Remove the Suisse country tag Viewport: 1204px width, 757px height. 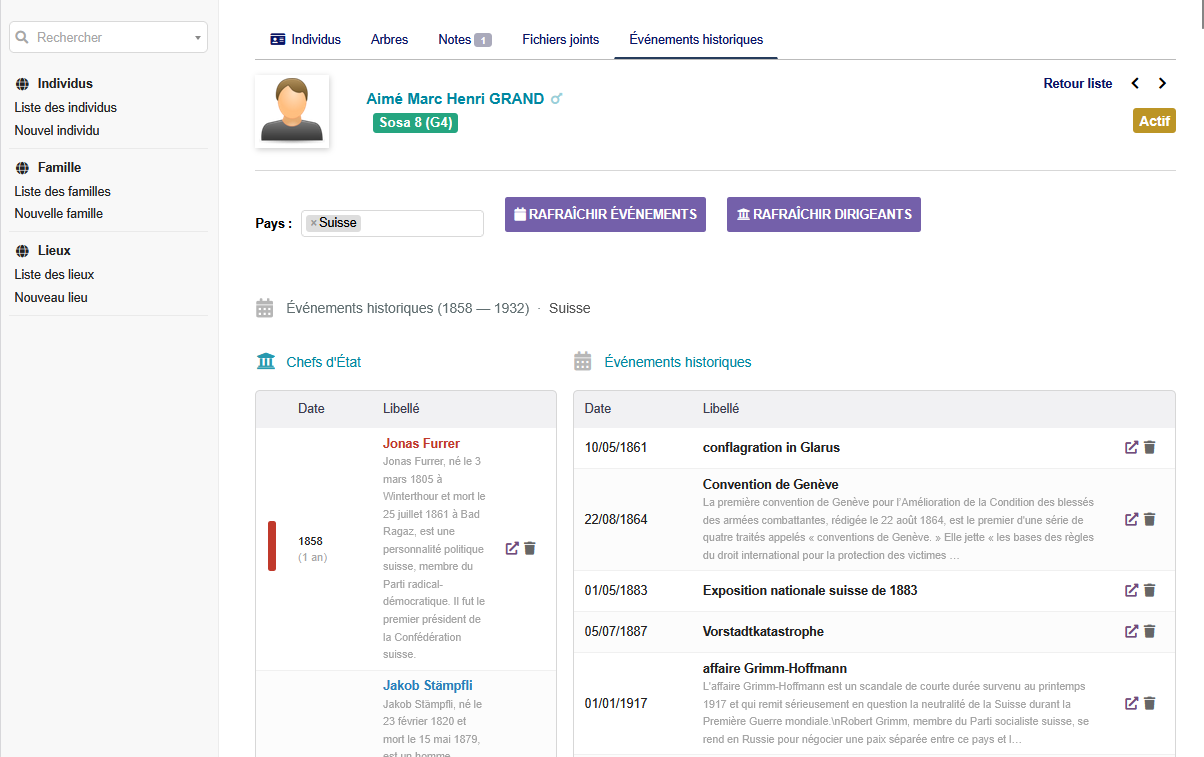coord(313,223)
